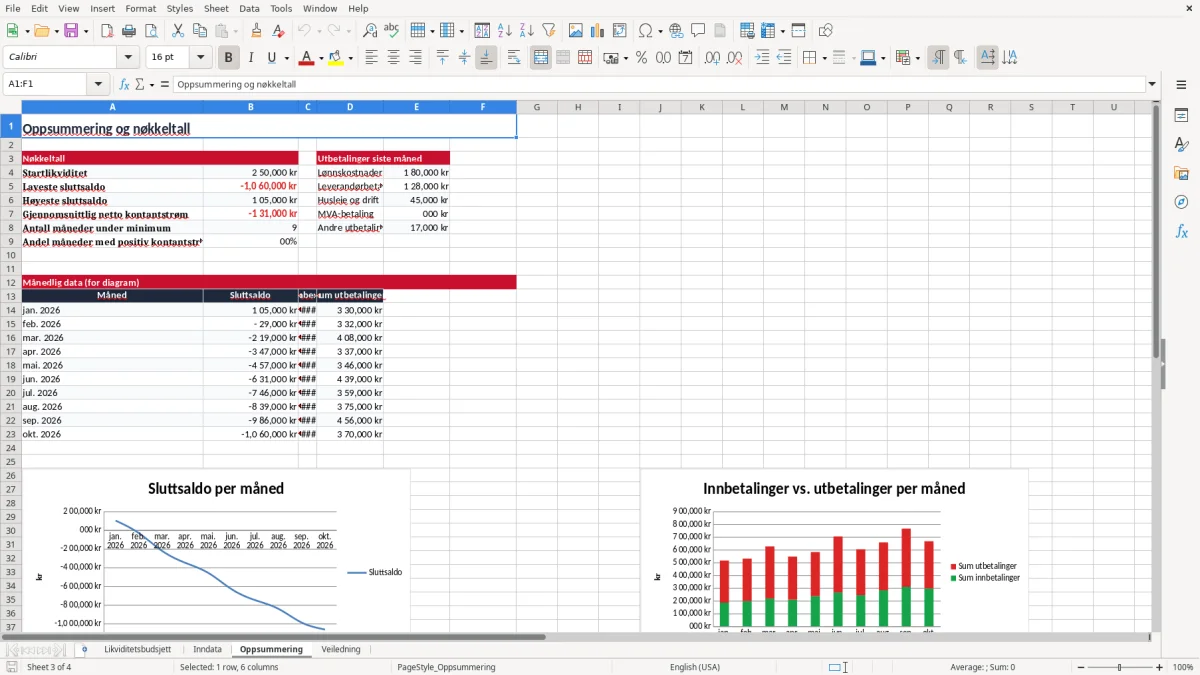Open Font Color dropdown arrow
The height and width of the screenshot is (675, 1200).
pos(321,58)
